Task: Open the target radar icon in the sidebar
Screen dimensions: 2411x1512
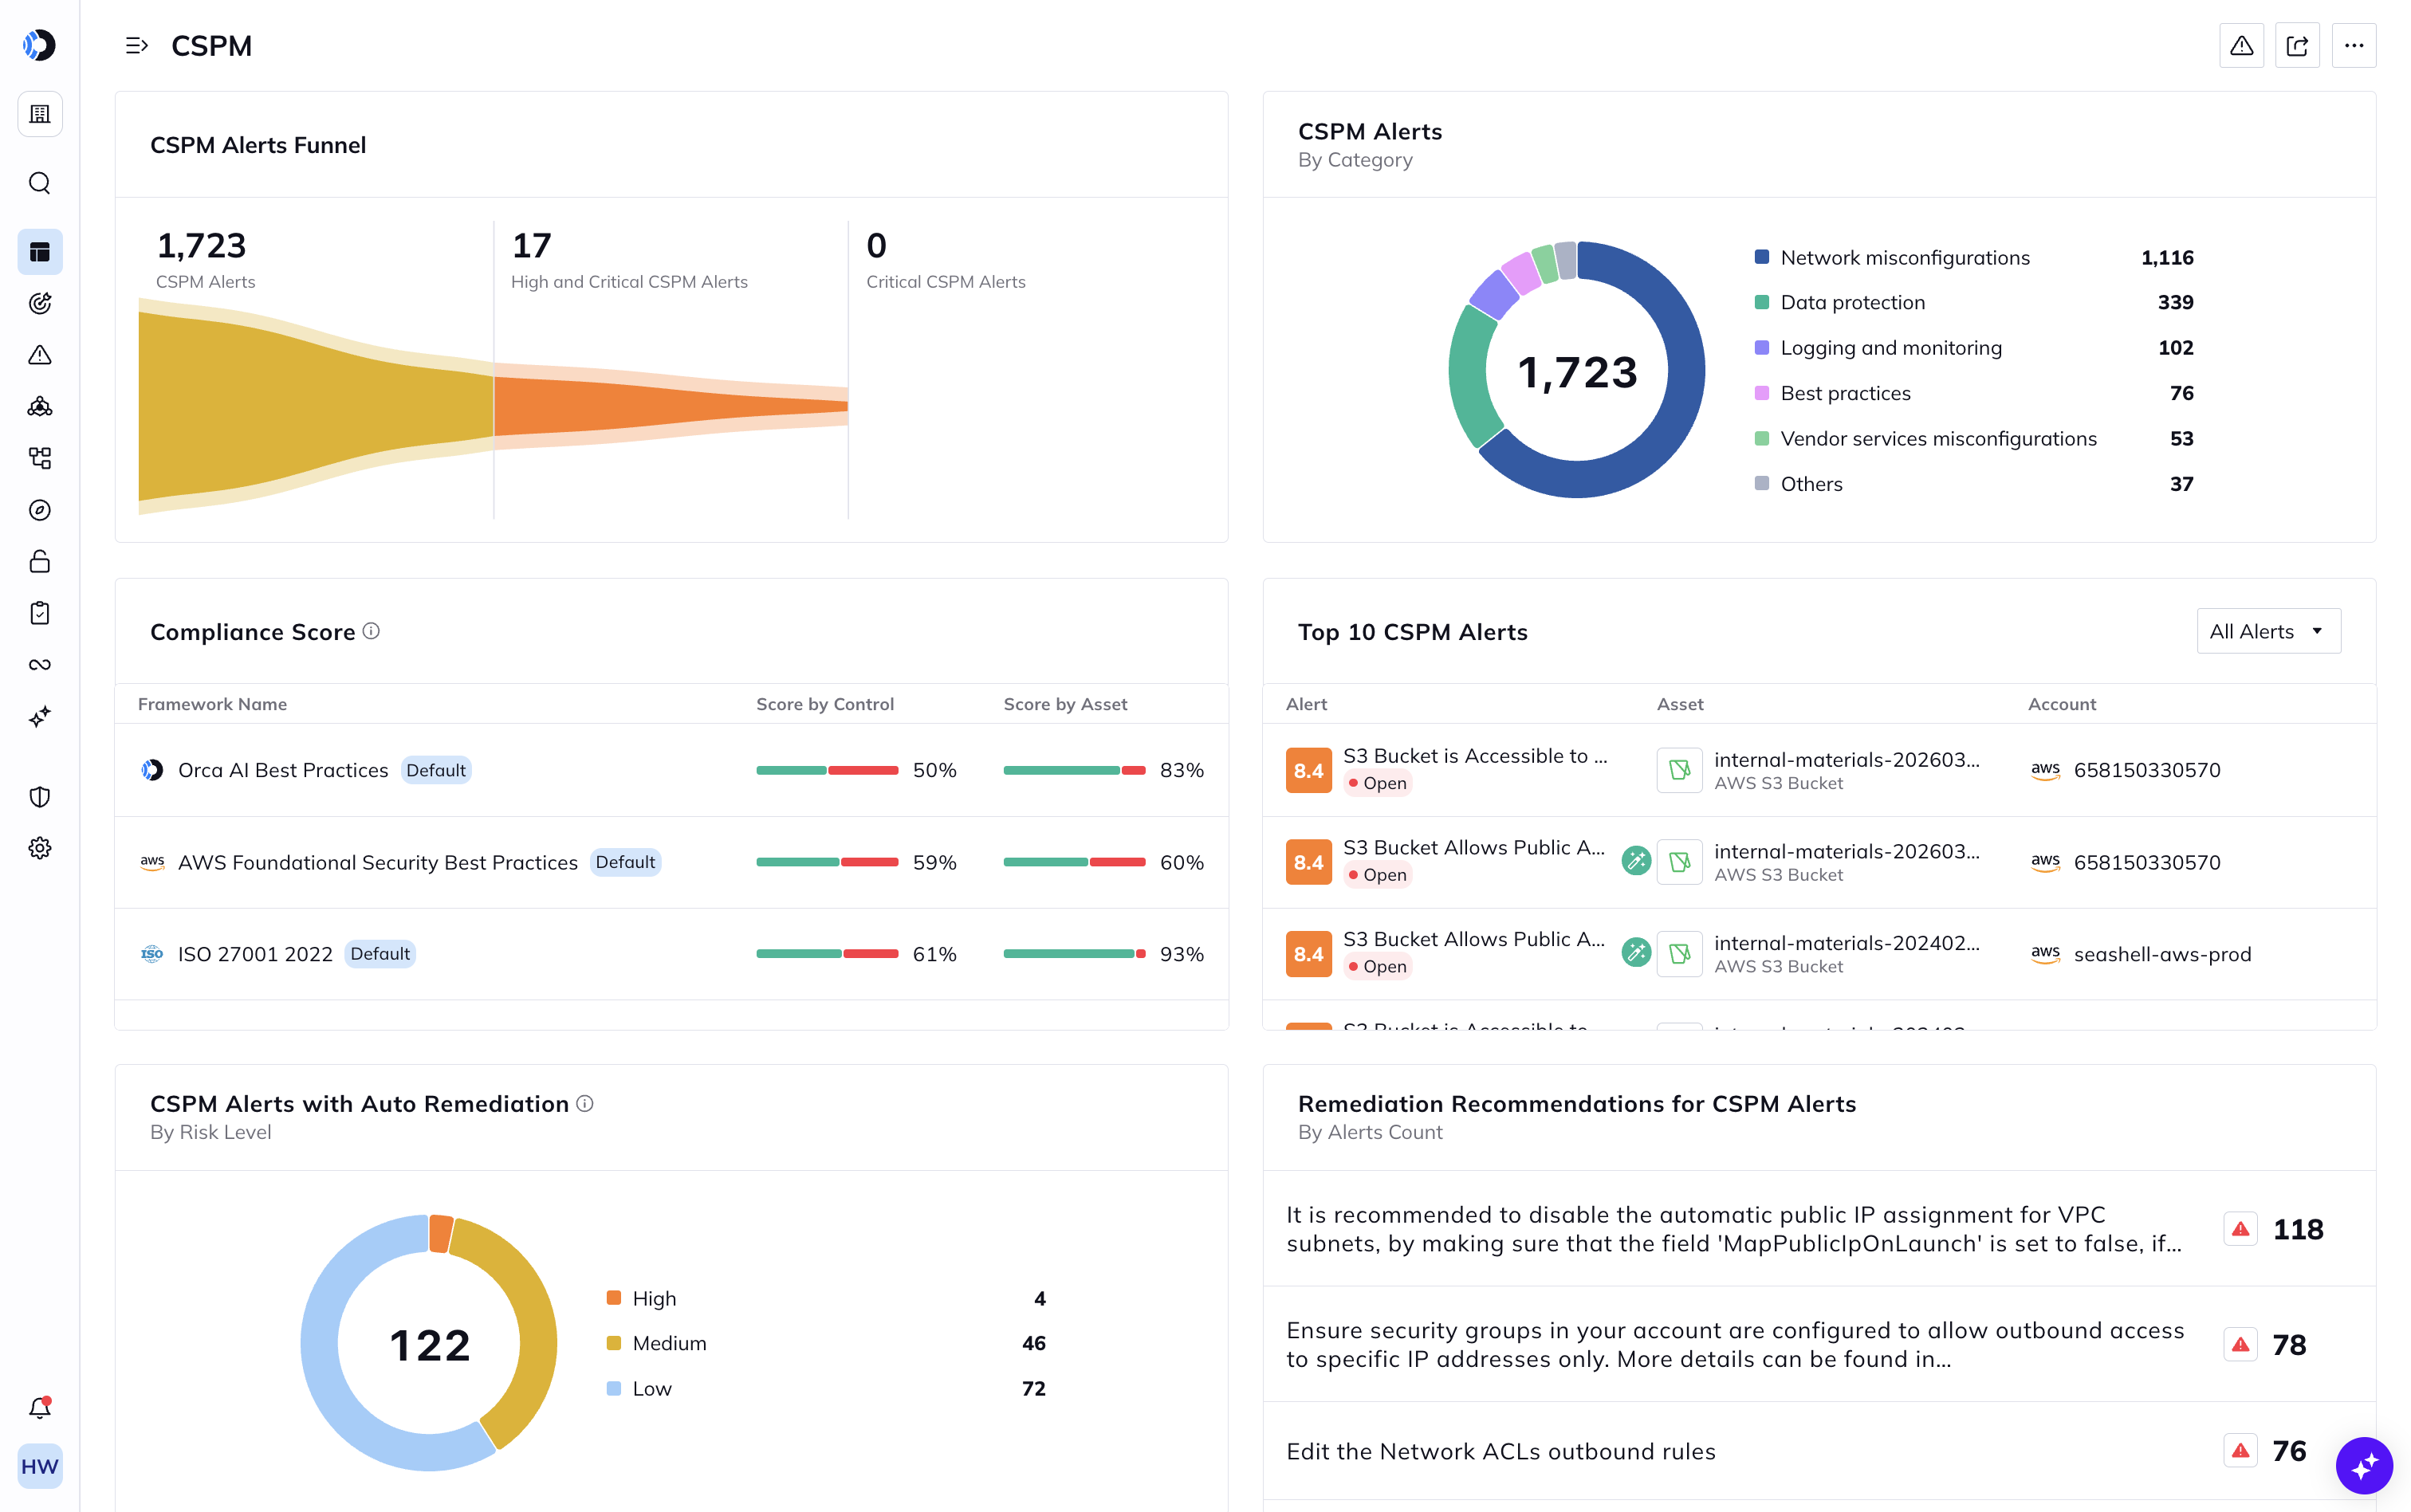Action: click(40, 303)
